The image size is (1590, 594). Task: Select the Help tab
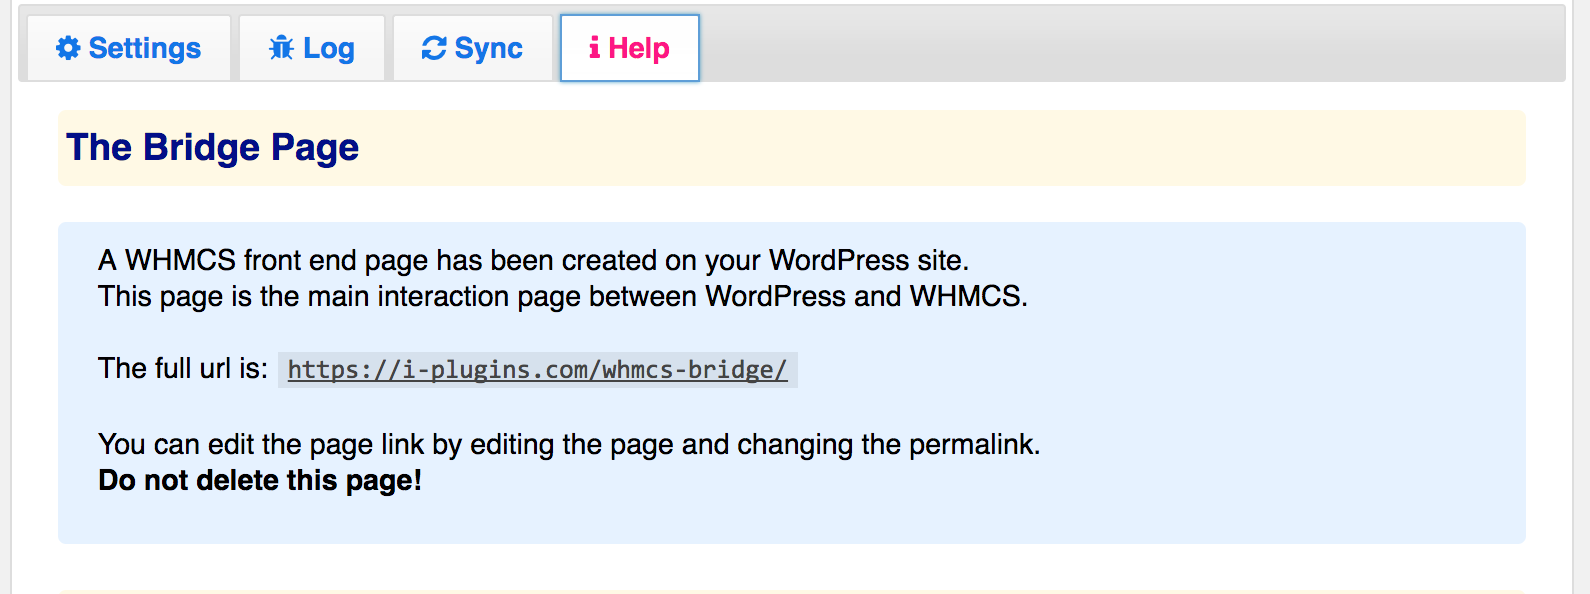630,48
